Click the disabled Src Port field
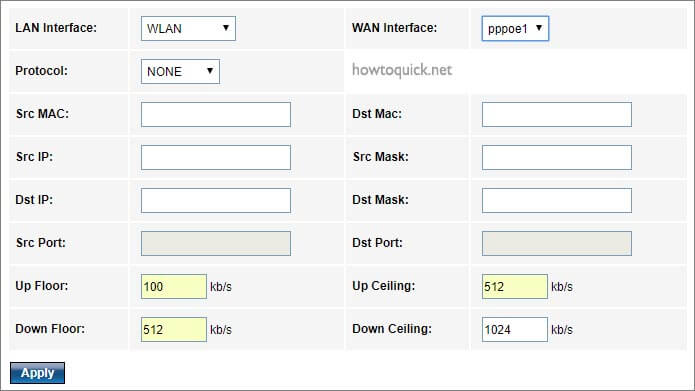This screenshot has width=695, height=391. pyautogui.click(x=216, y=243)
